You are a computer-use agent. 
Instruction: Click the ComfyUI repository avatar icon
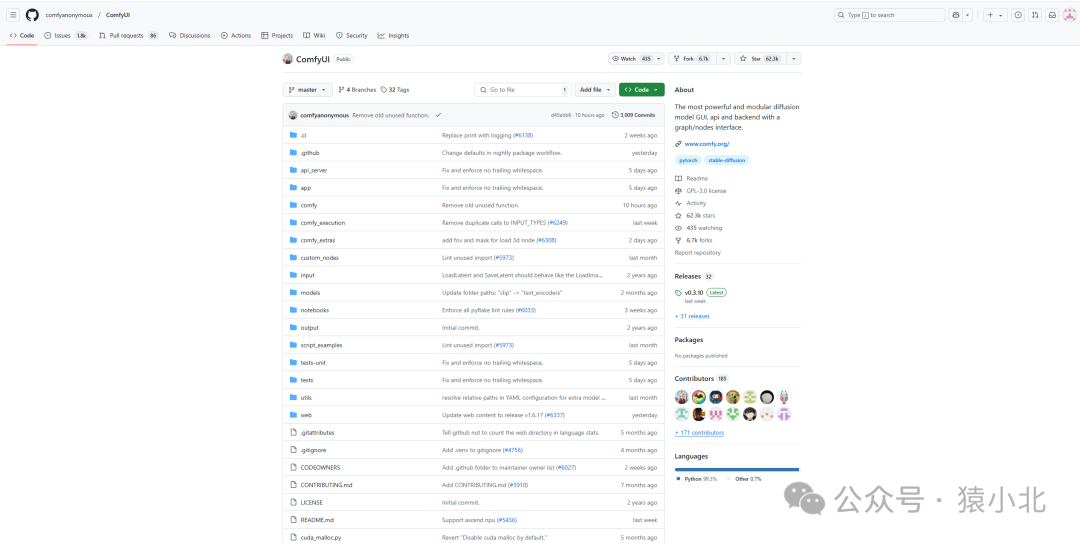coord(288,59)
